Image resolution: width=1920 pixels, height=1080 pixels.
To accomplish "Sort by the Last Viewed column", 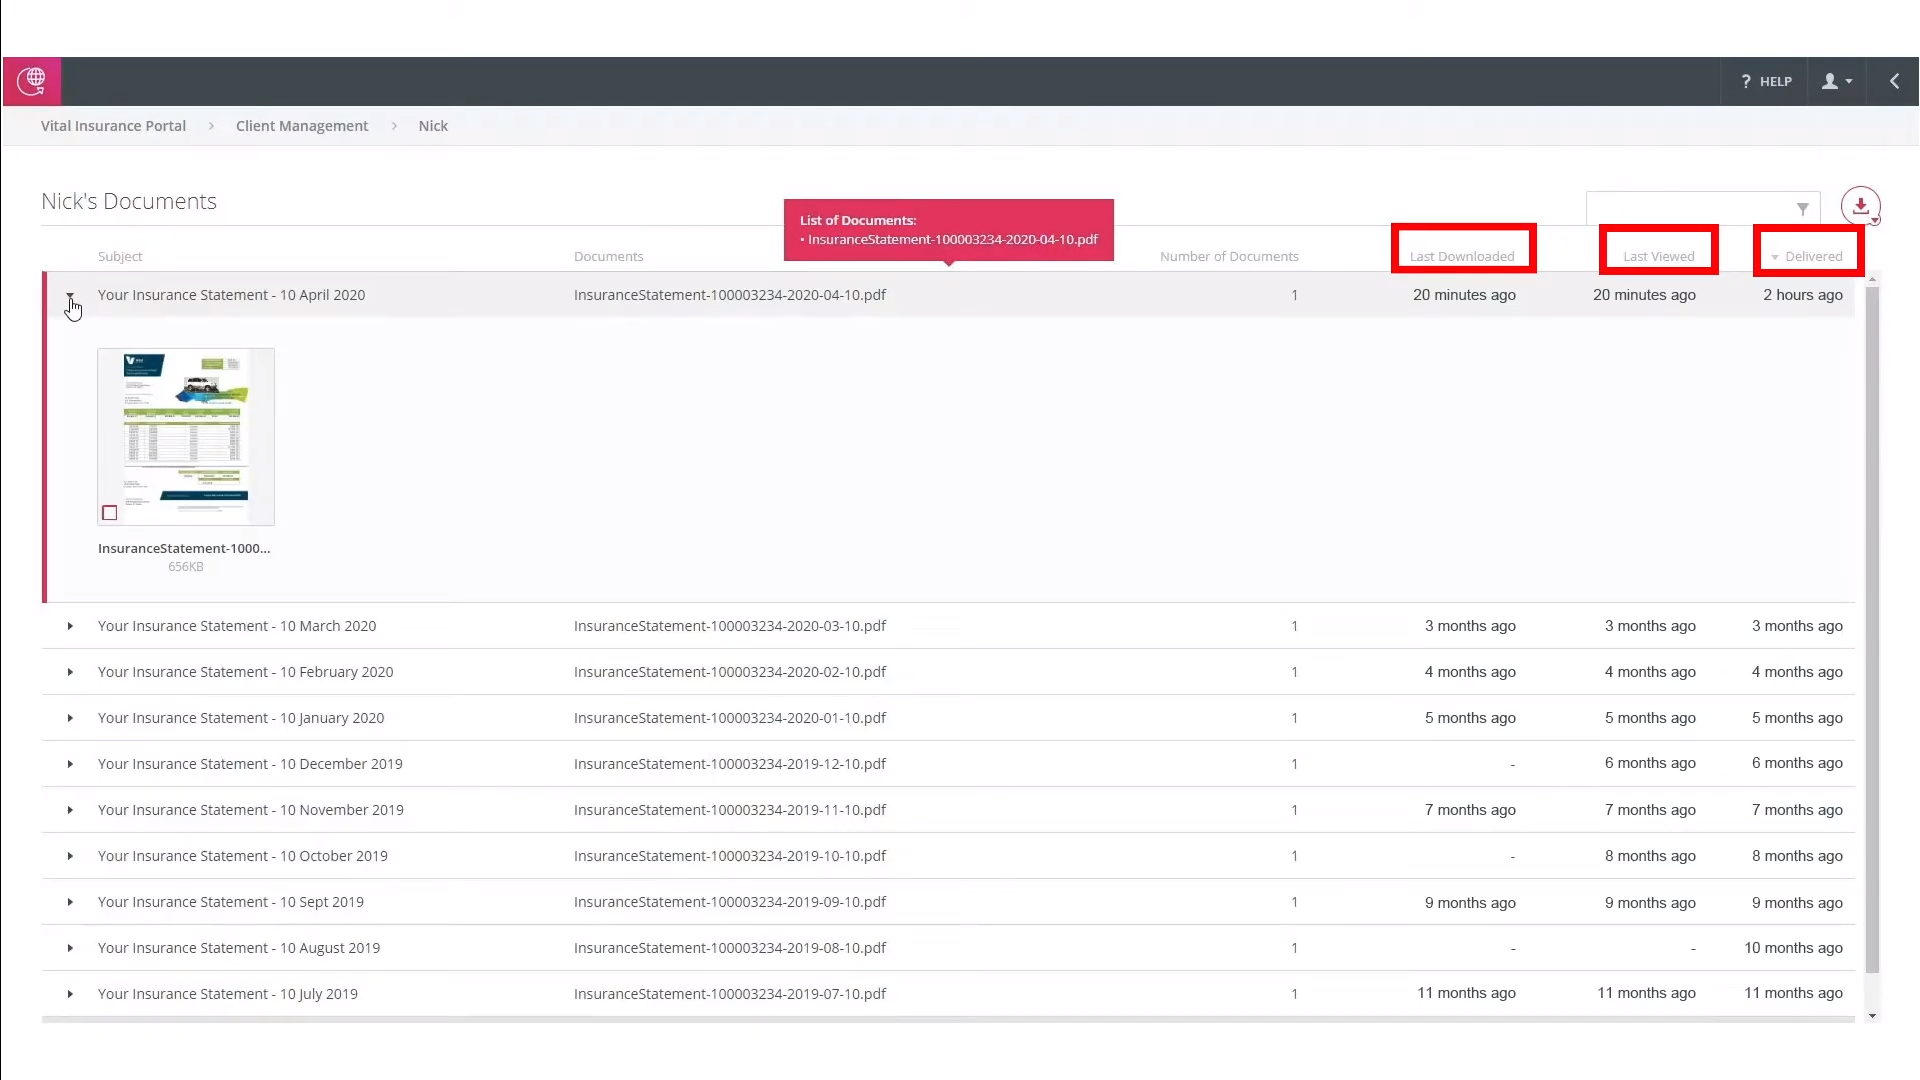I will coord(1658,257).
